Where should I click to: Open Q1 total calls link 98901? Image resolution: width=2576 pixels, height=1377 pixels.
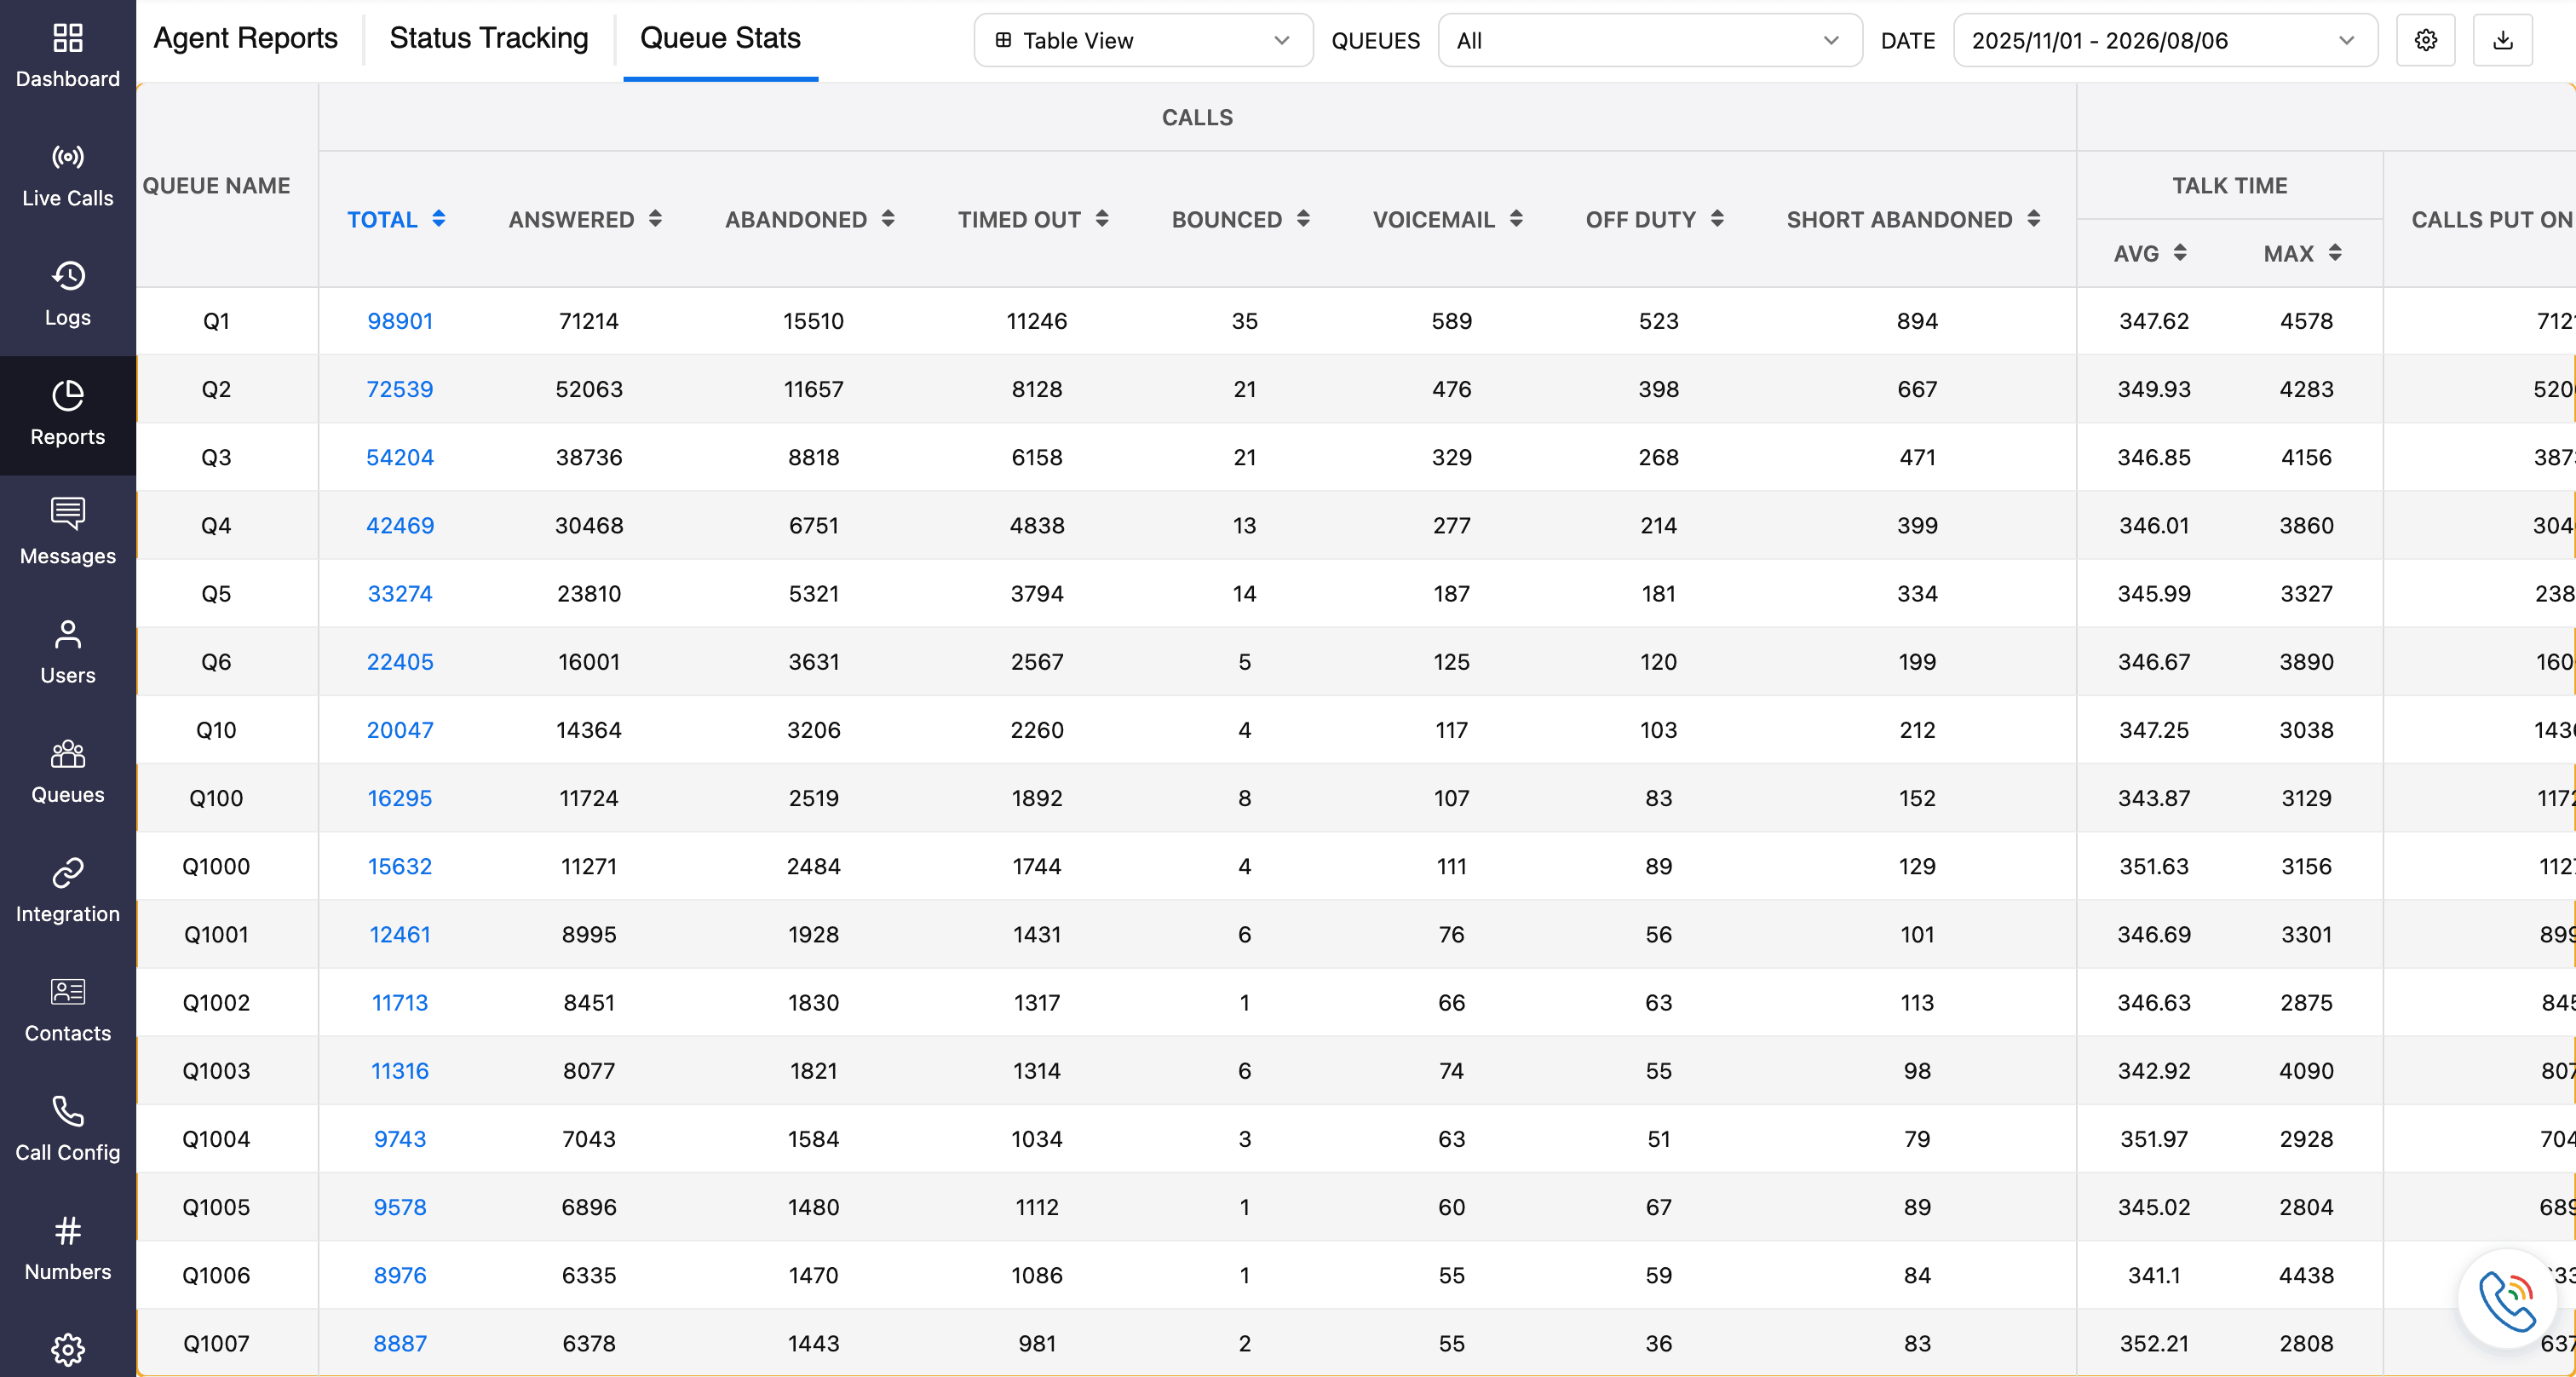tap(400, 321)
